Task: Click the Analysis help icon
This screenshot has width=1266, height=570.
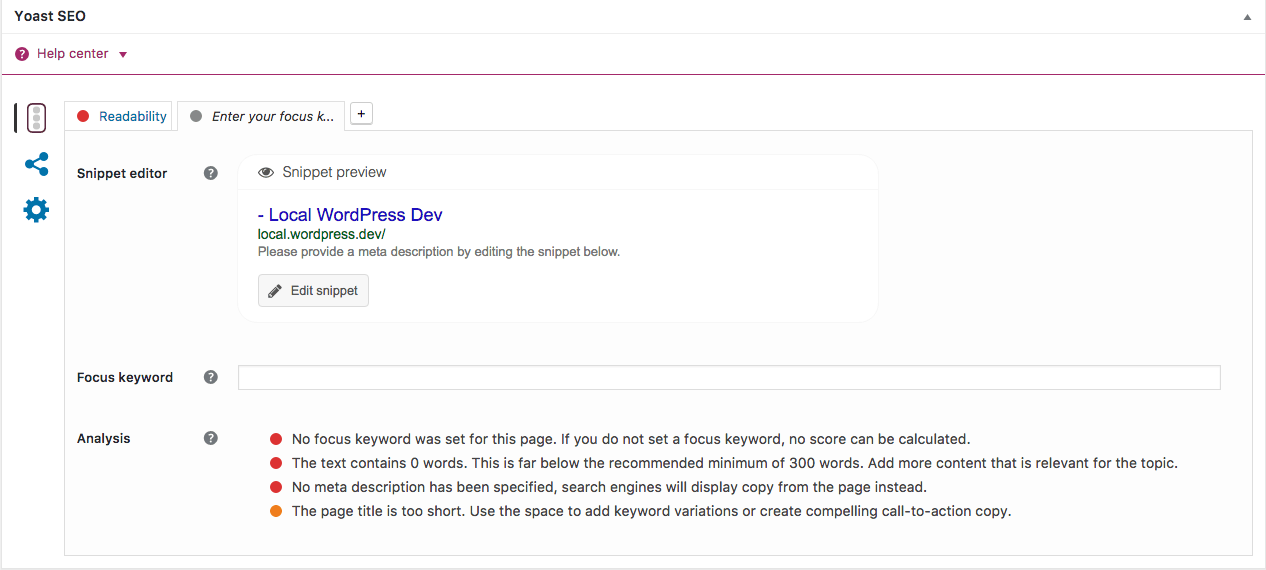Action: pyautogui.click(x=211, y=438)
